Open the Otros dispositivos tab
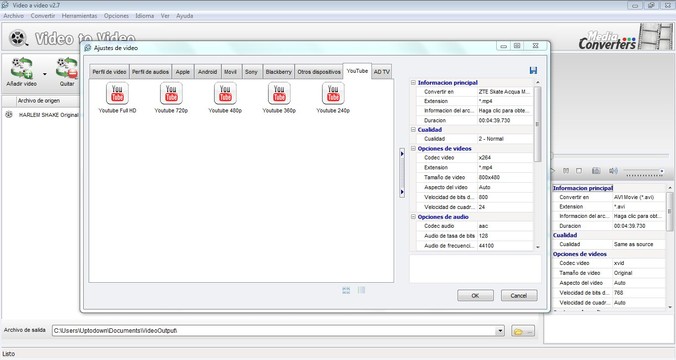The image size is (676, 360). [x=319, y=72]
